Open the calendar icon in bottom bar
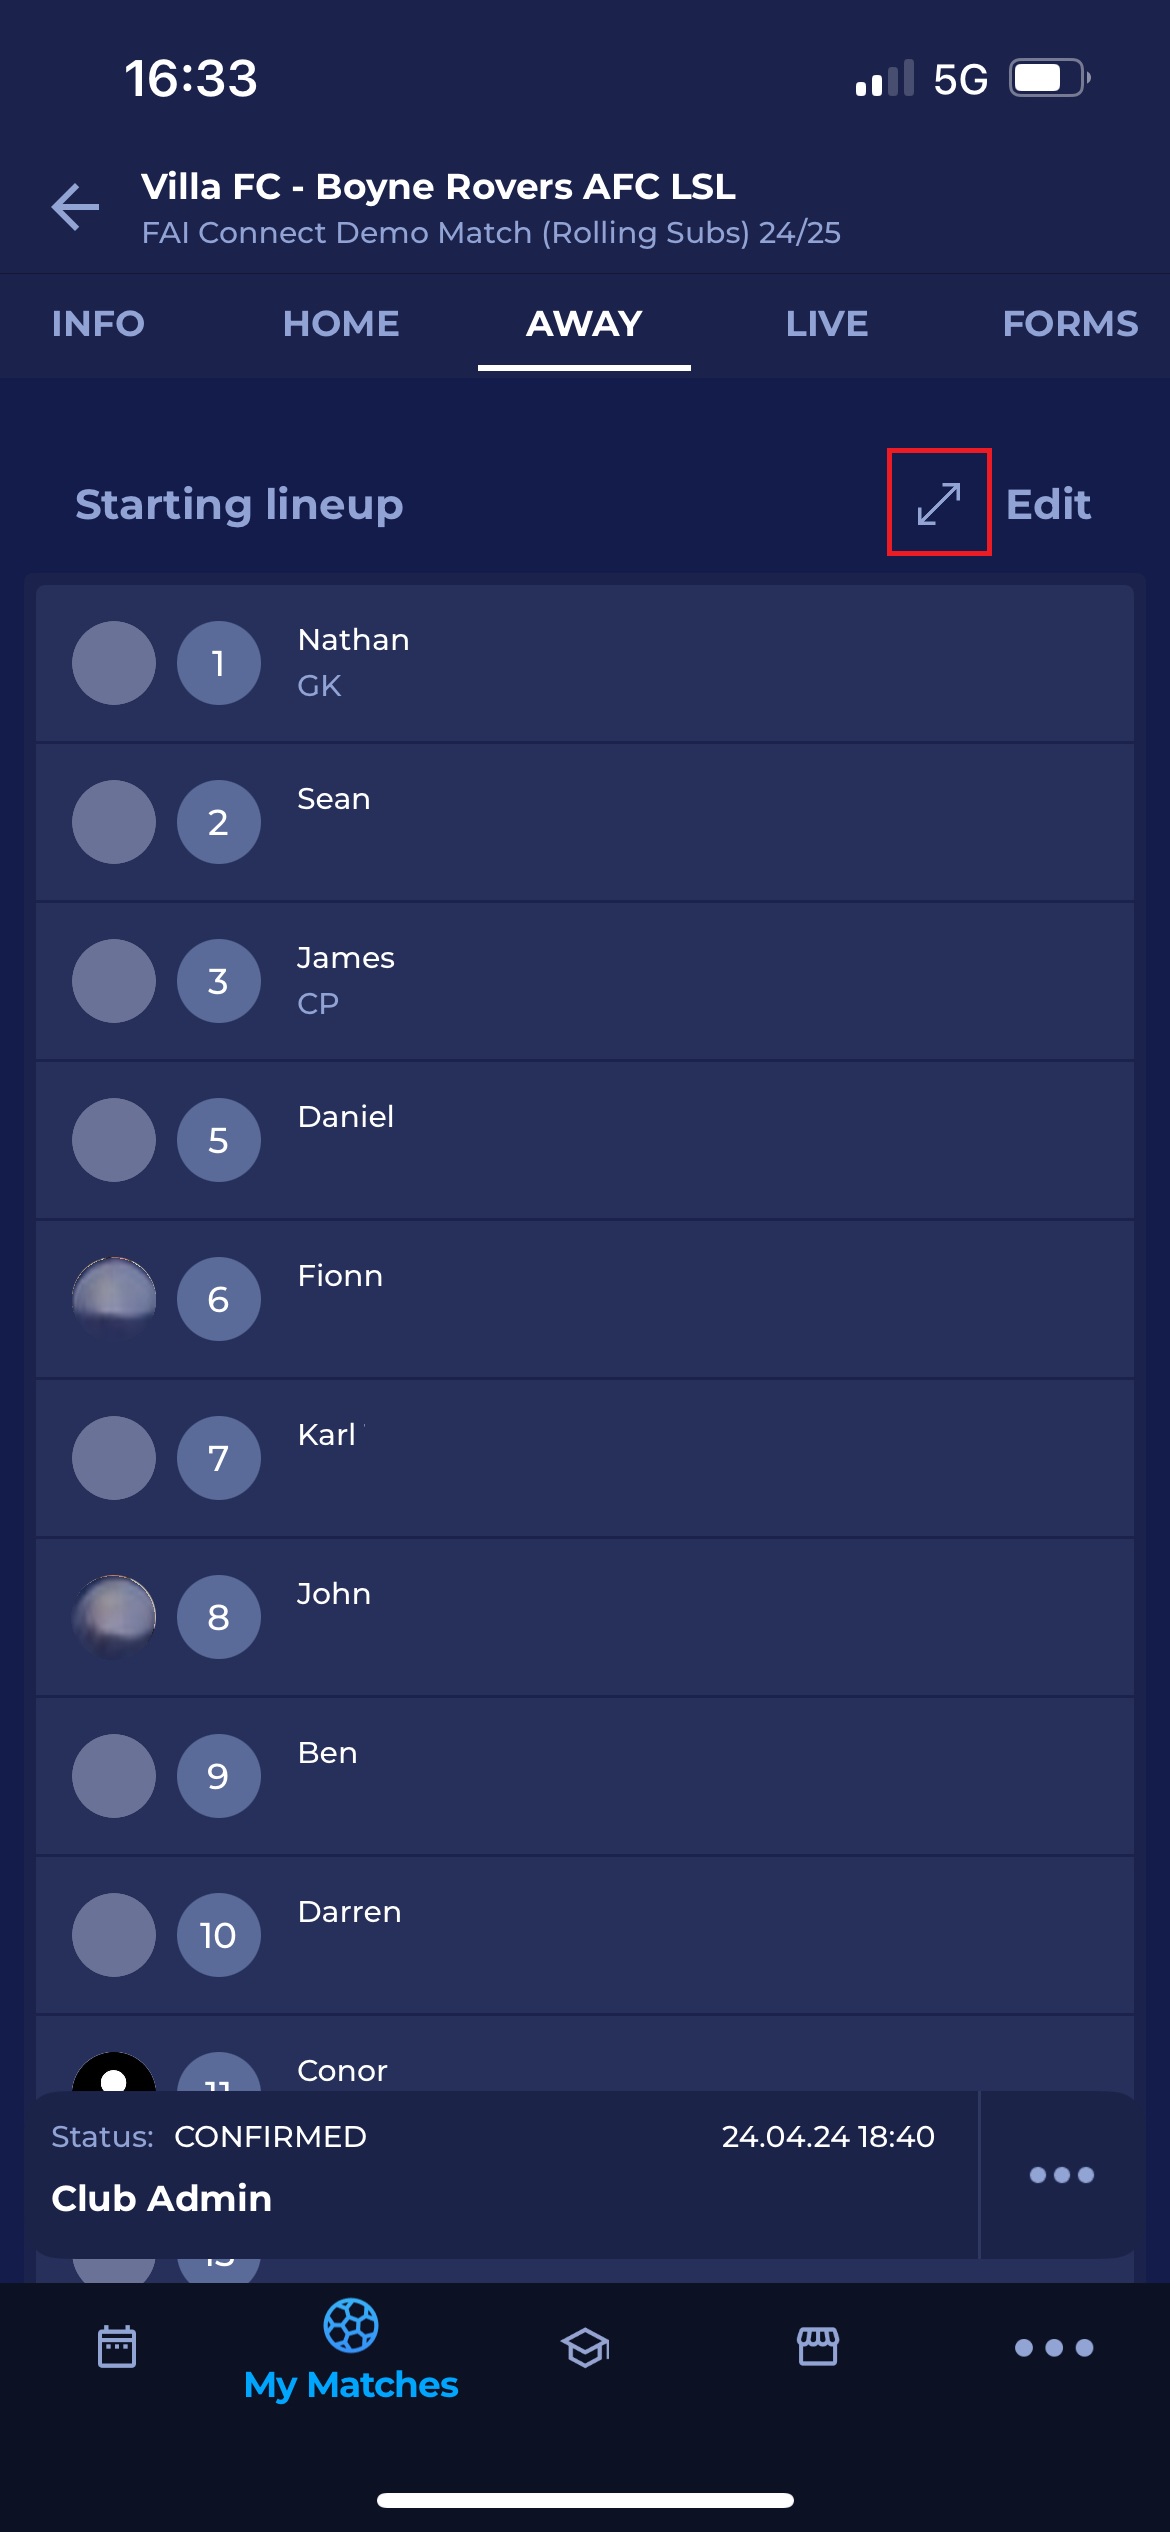The width and height of the screenshot is (1170, 2532). [x=117, y=2347]
